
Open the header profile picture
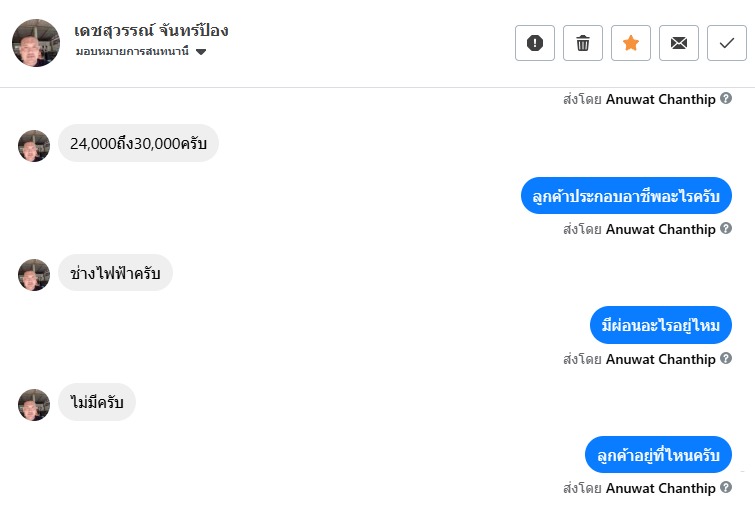(36, 42)
